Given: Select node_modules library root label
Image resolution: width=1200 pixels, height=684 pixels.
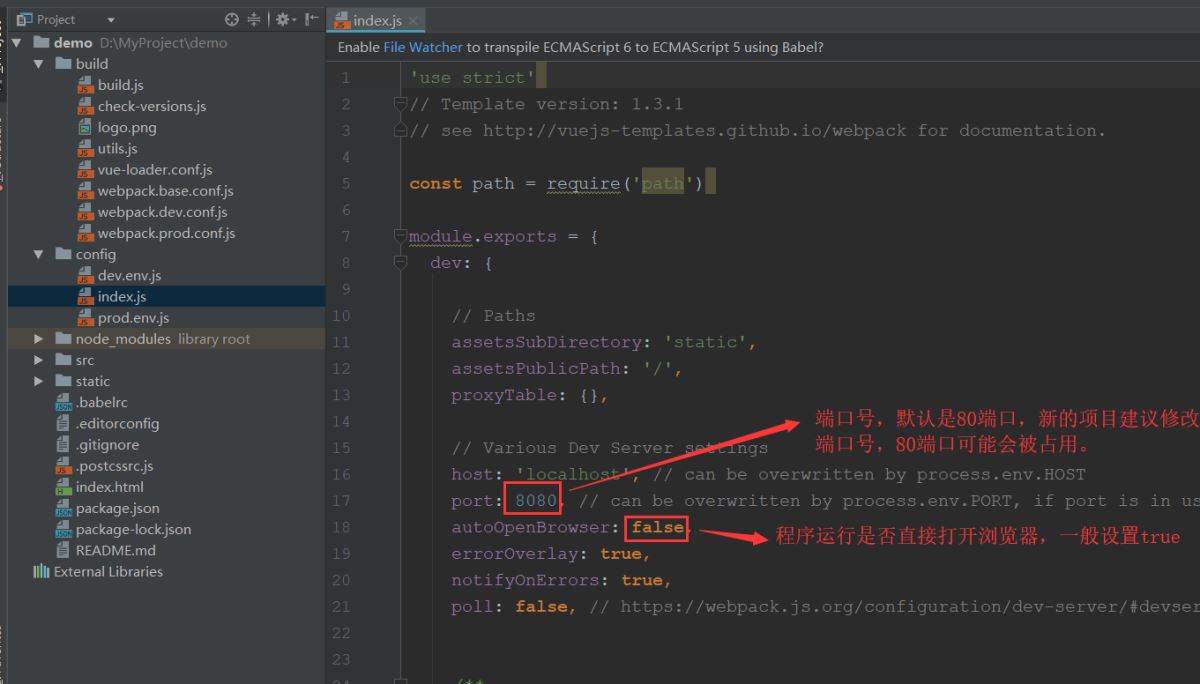Looking at the screenshot, I should [x=163, y=339].
